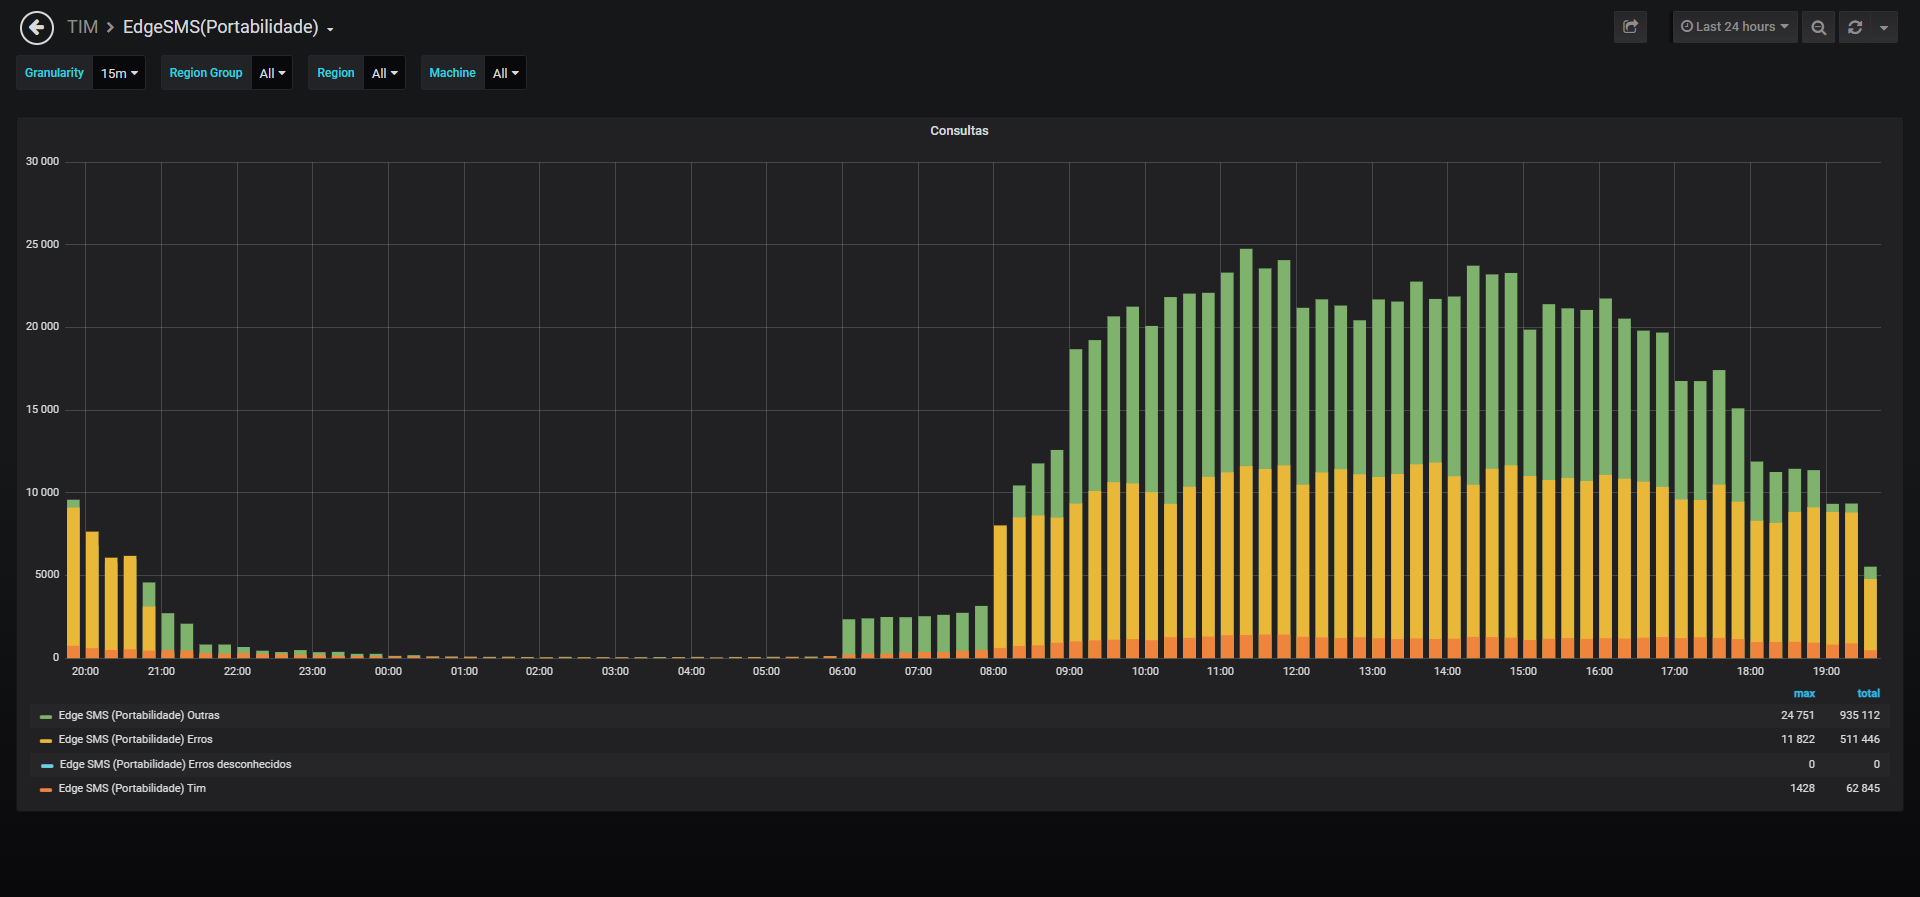Click the Machine variable label
1920x897 pixels.
tap(452, 73)
